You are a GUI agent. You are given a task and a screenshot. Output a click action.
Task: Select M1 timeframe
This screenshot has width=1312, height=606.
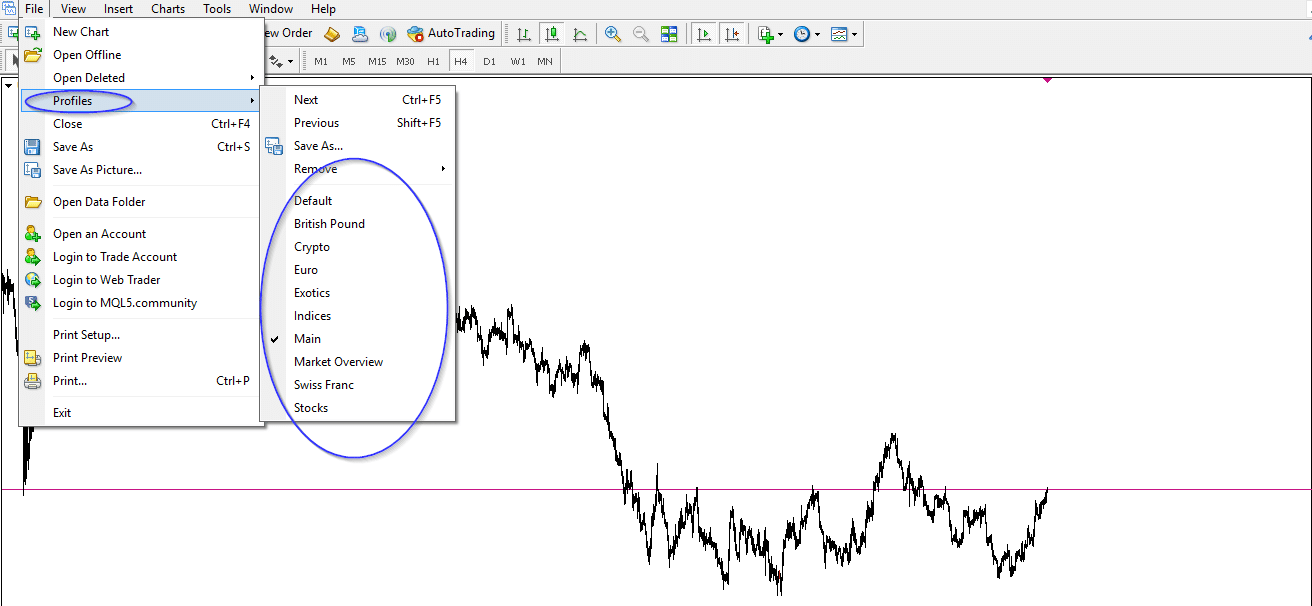321,62
